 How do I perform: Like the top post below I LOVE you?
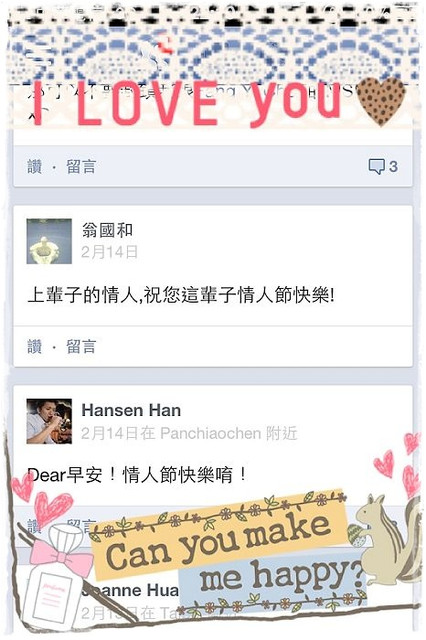click(x=35, y=167)
